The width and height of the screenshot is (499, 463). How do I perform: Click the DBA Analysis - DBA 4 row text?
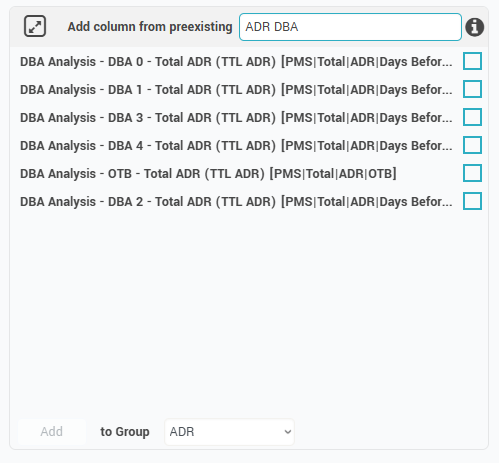236,146
